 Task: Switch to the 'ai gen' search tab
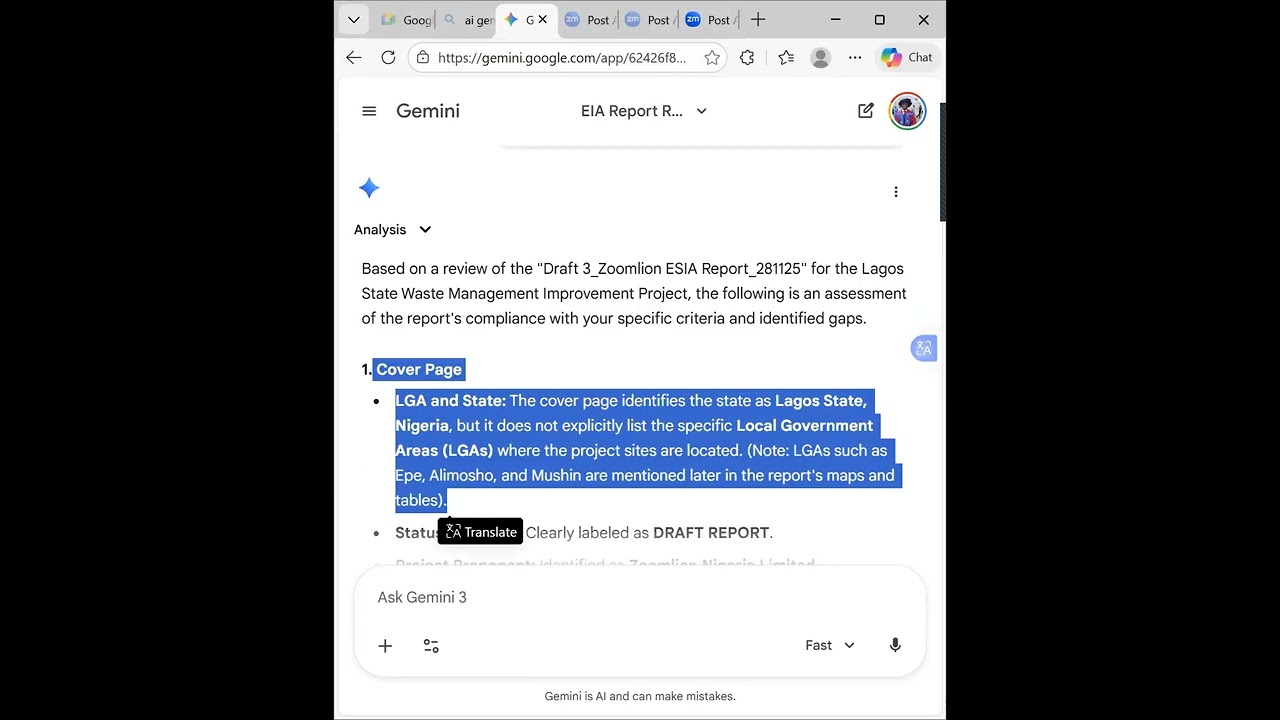point(468,20)
